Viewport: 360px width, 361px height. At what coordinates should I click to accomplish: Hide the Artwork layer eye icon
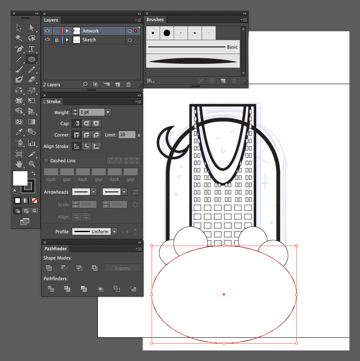48,31
